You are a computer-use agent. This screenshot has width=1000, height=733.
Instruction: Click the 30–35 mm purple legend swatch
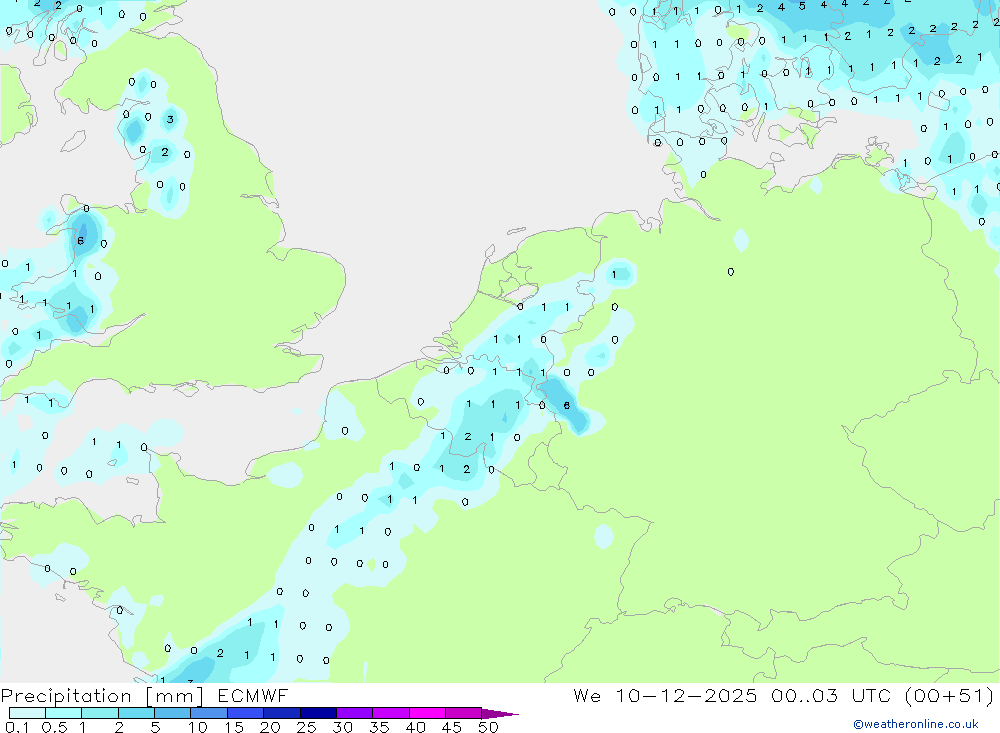pos(354,713)
